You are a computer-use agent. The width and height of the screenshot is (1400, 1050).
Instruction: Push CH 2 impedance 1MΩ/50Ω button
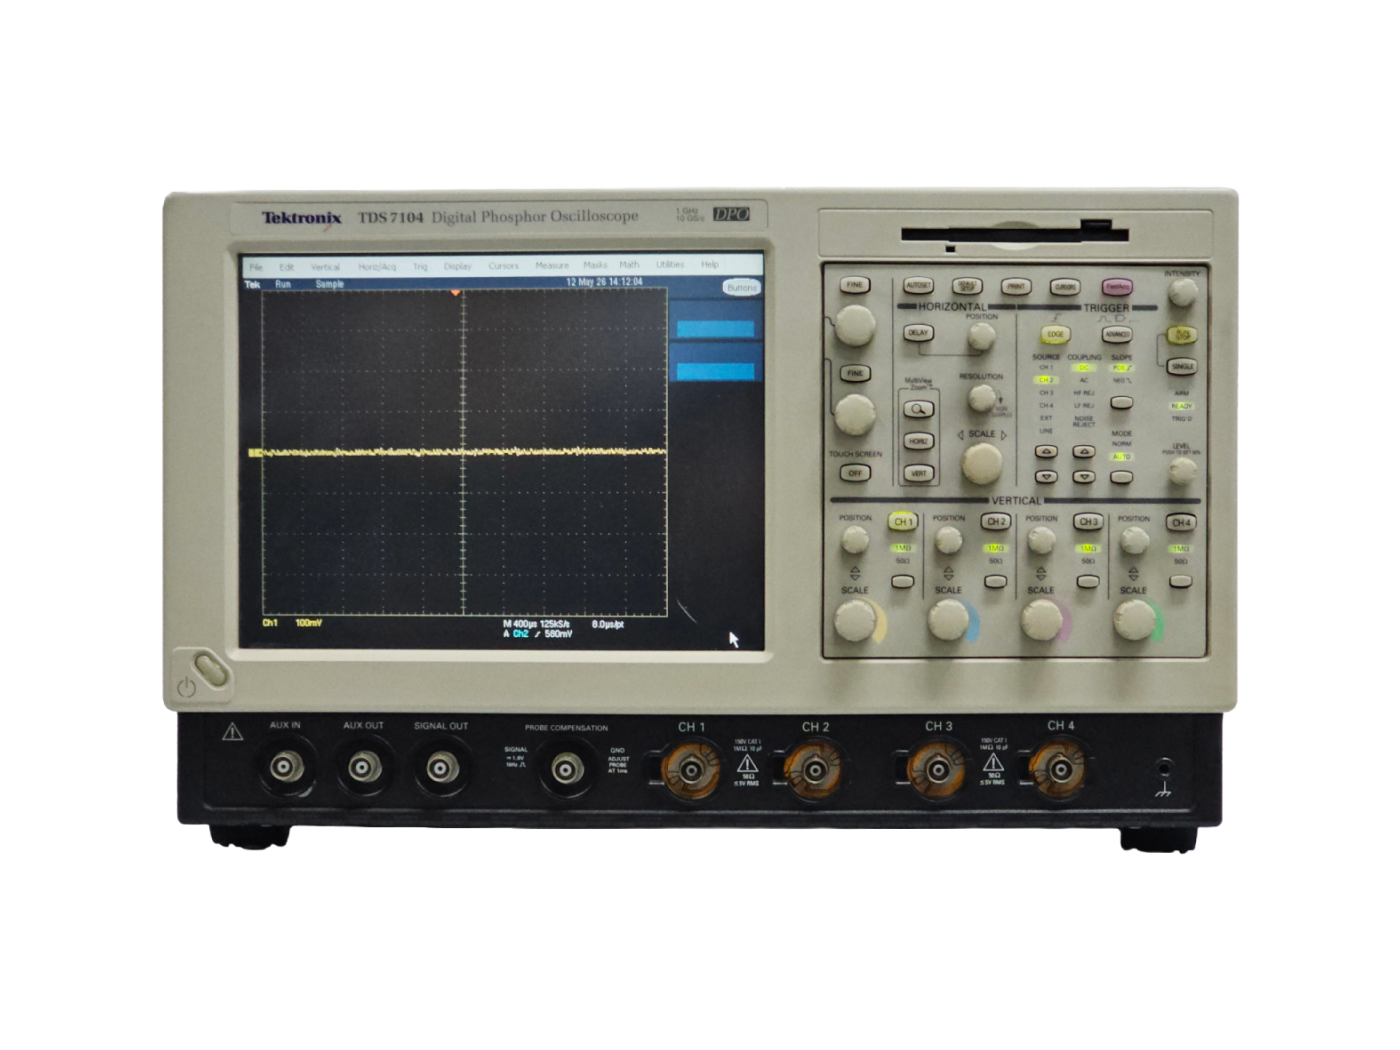995,581
